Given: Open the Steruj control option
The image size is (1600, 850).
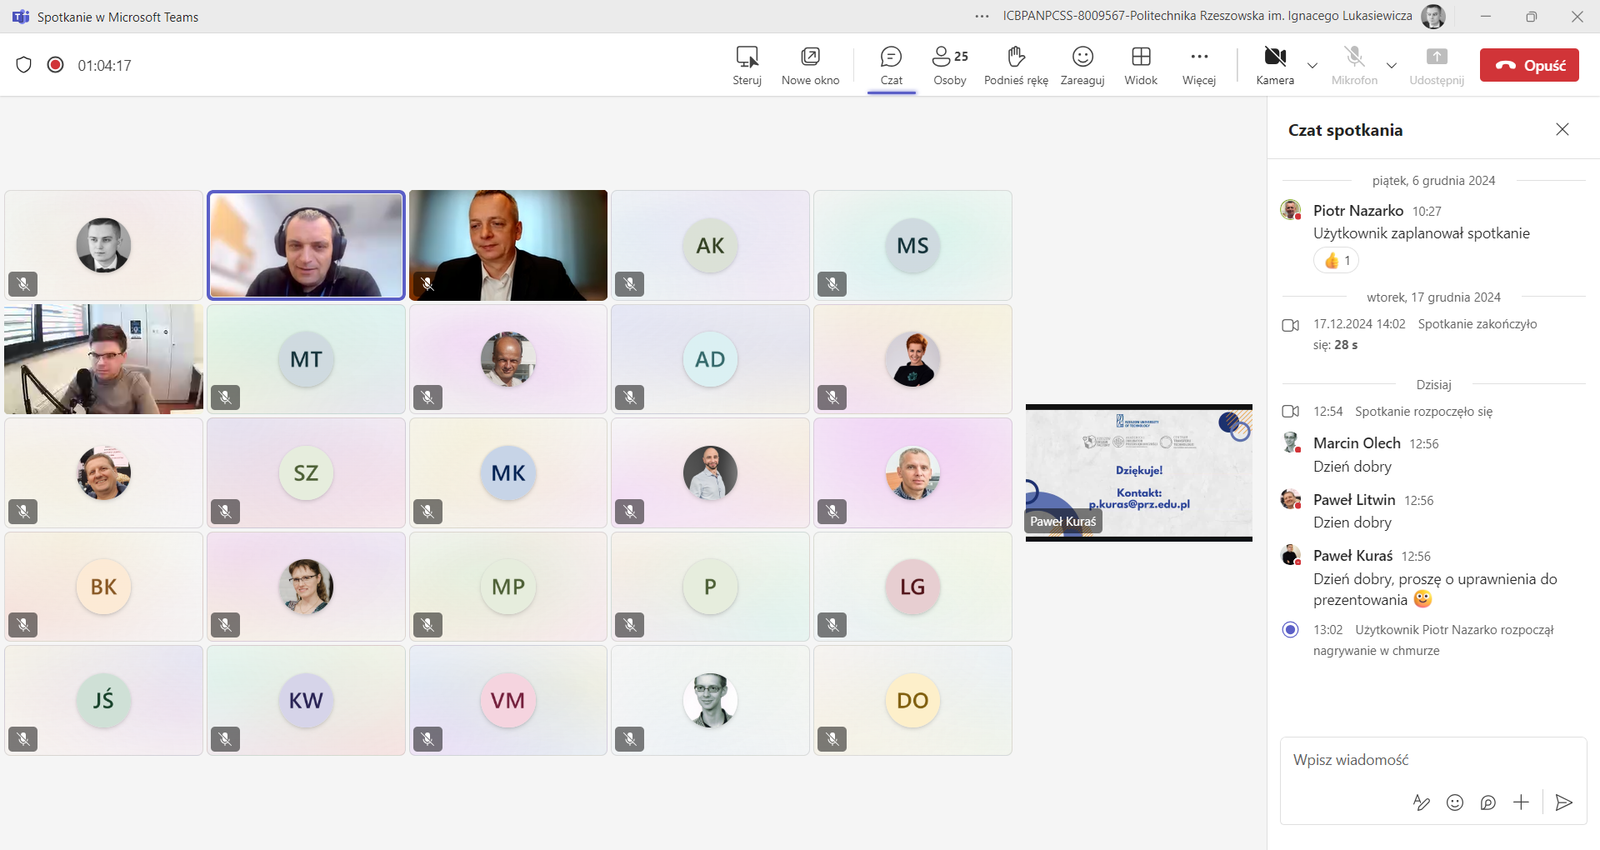Looking at the screenshot, I should 746,65.
